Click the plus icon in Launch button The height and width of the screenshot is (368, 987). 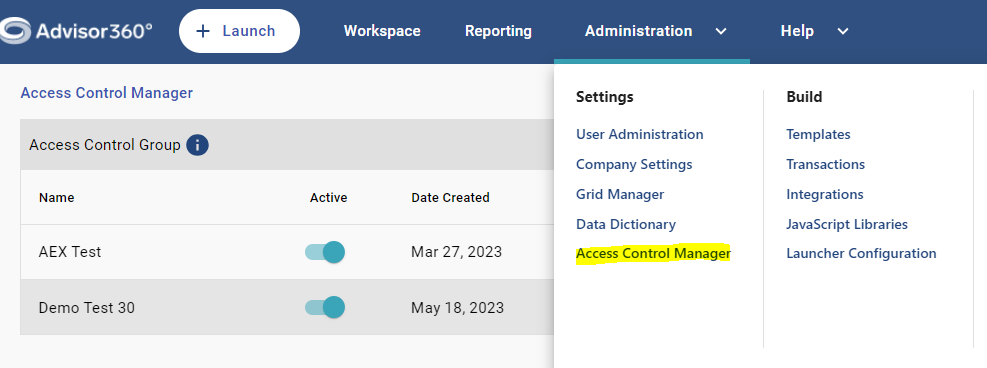[203, 31]
